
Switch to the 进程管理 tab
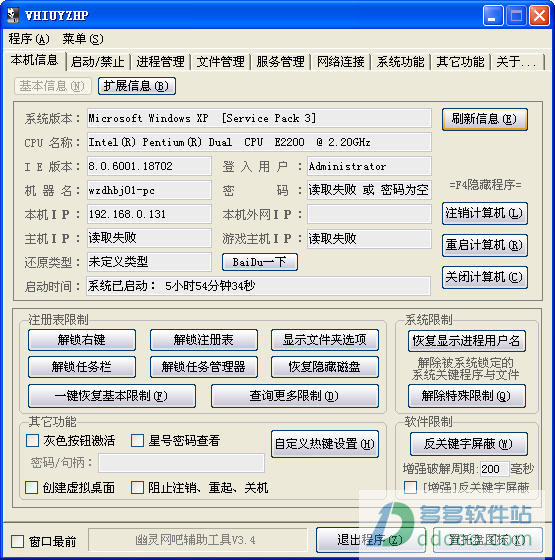pos(160,62)
